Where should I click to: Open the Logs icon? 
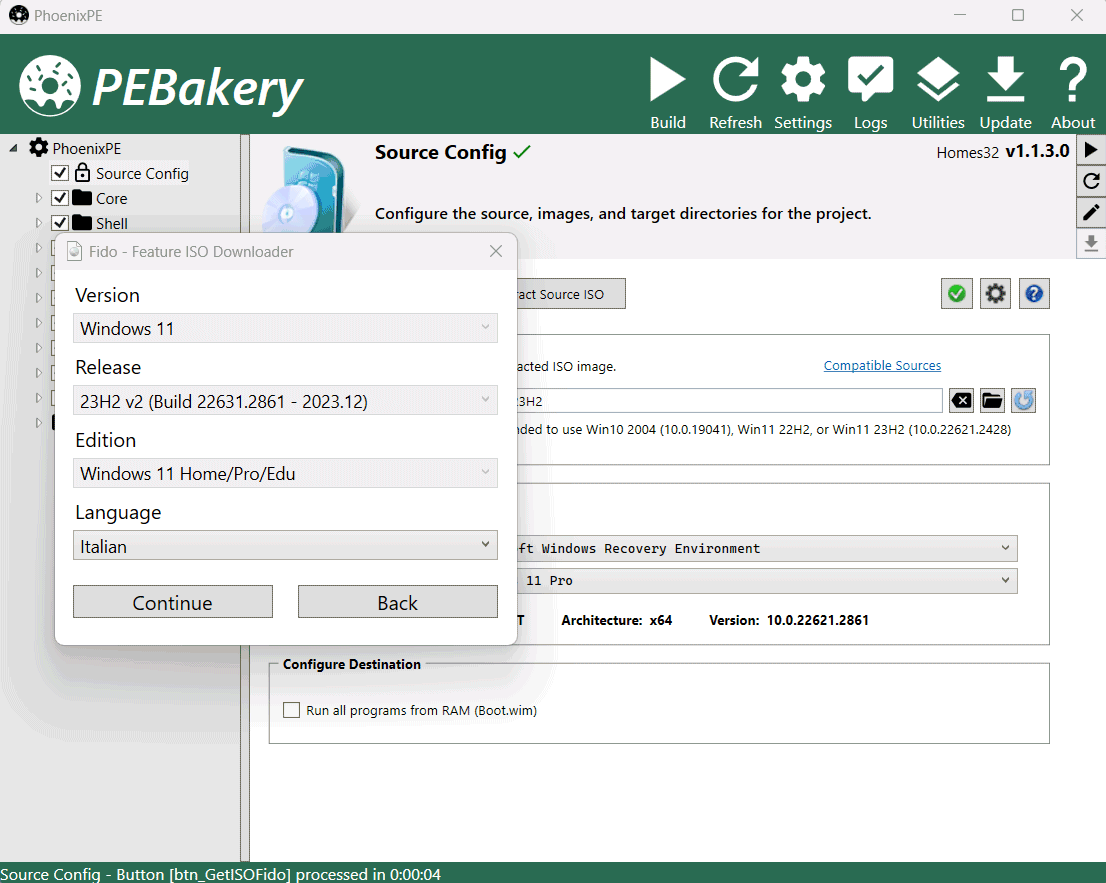(x=870, y=78)
